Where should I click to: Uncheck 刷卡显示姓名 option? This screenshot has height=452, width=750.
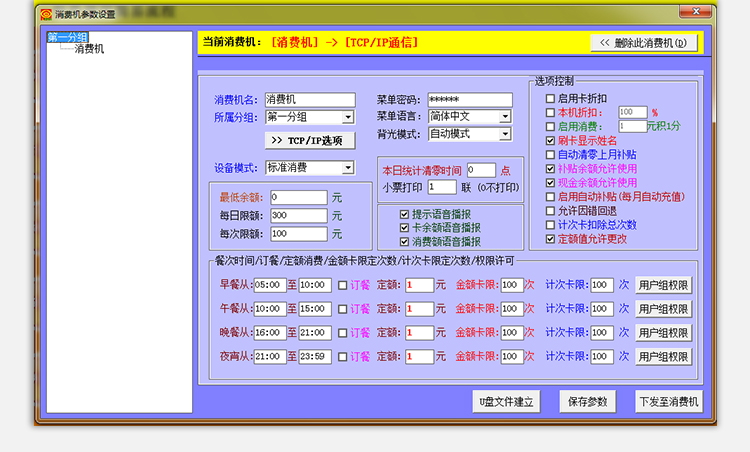click(x=550, y=141)
